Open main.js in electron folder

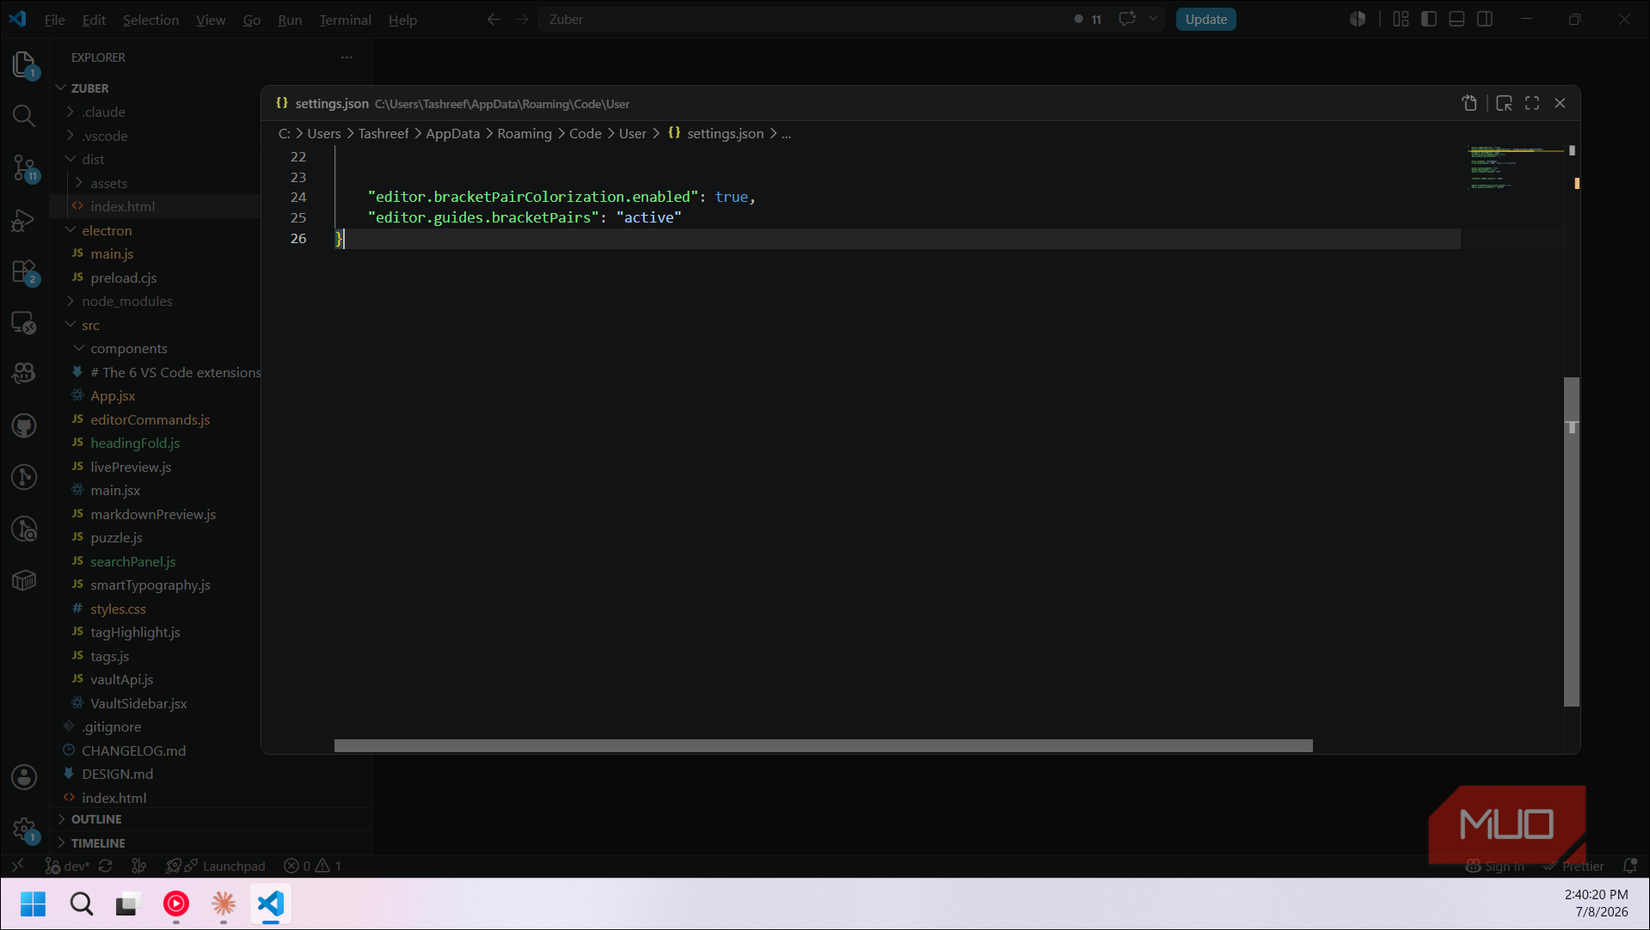(112, 254)
